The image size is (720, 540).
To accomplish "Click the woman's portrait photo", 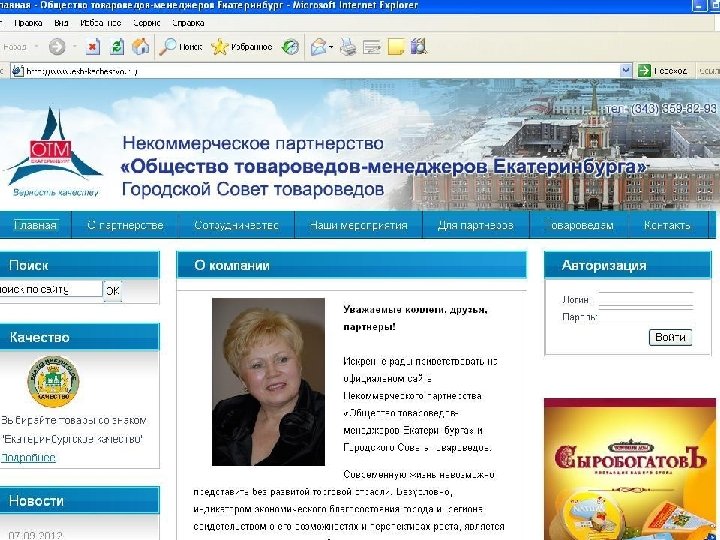I will pos(269,382).
